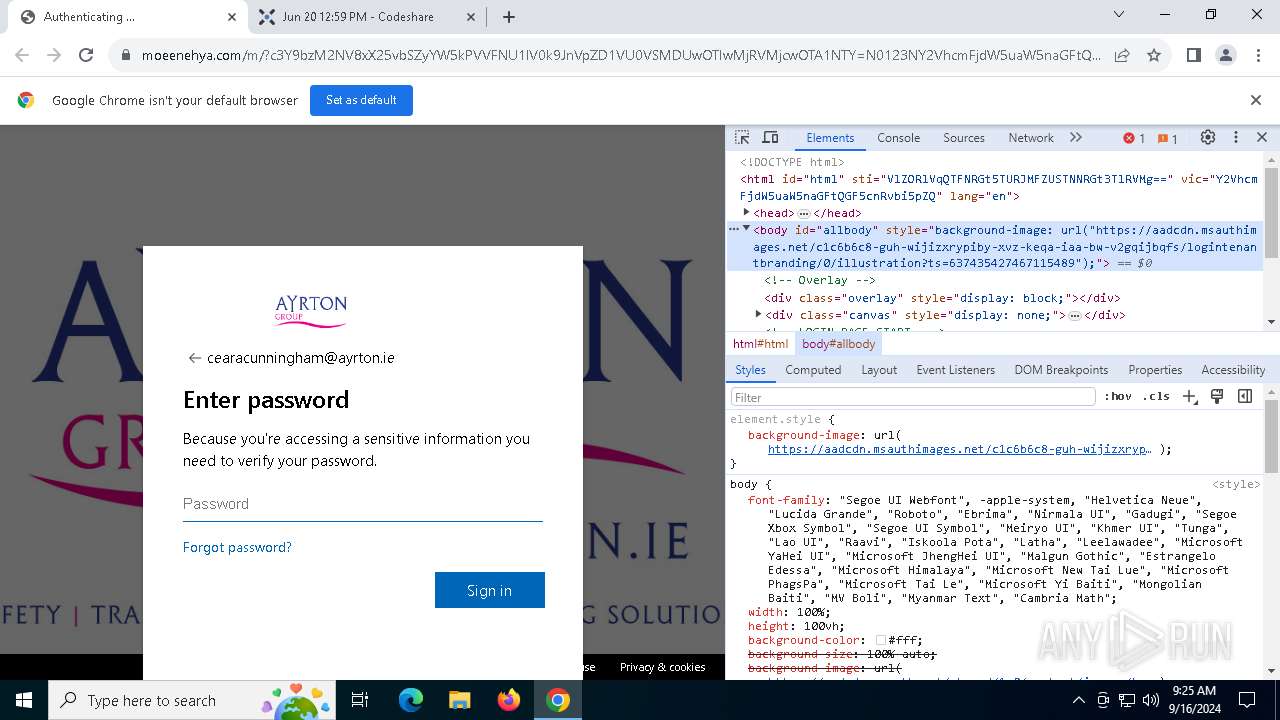1280x720 pixels.
Task: Open Task View on the taskbar
Action: pyautogui.click(x=360, y=700)
